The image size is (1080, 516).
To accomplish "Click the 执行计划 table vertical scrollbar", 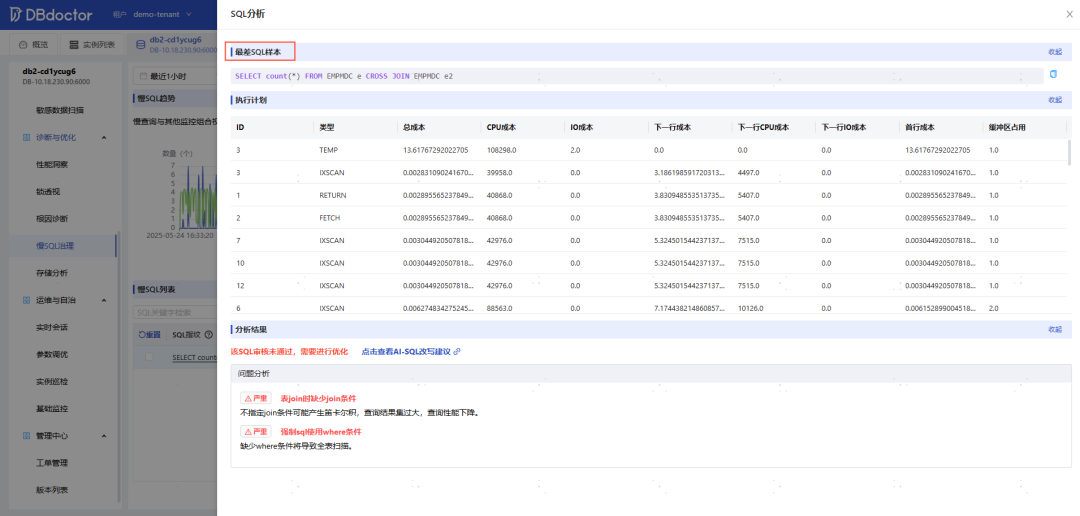I will click(x=1069, y=152).
